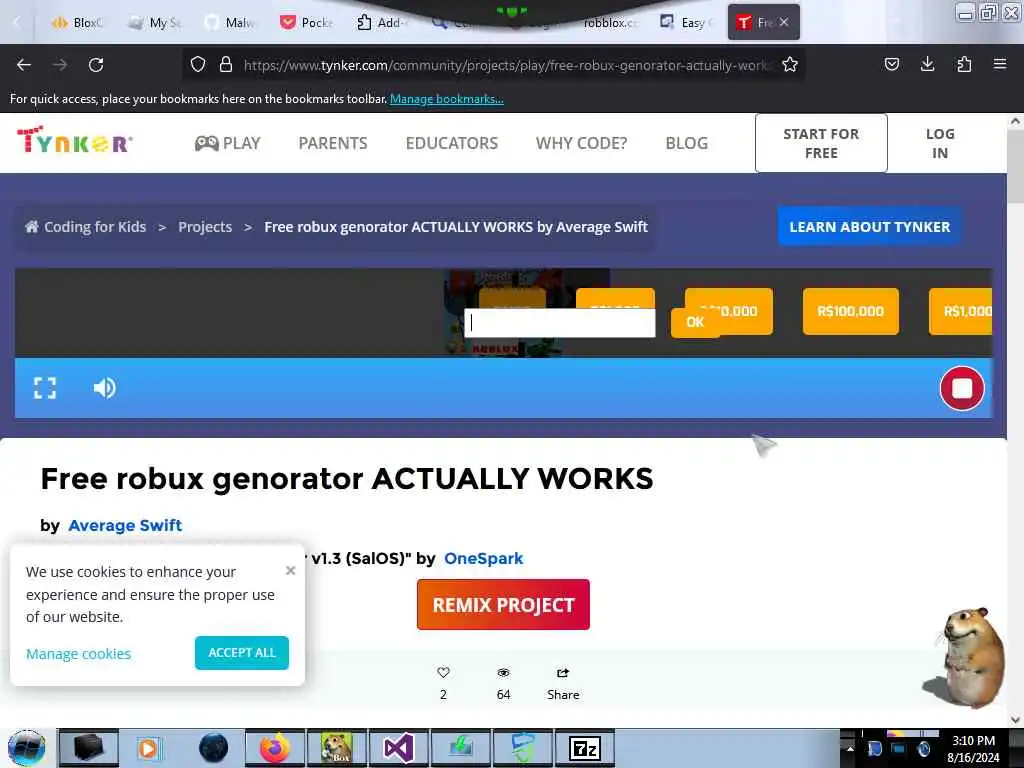Open the Manage bookmarks link

[447, 99]
